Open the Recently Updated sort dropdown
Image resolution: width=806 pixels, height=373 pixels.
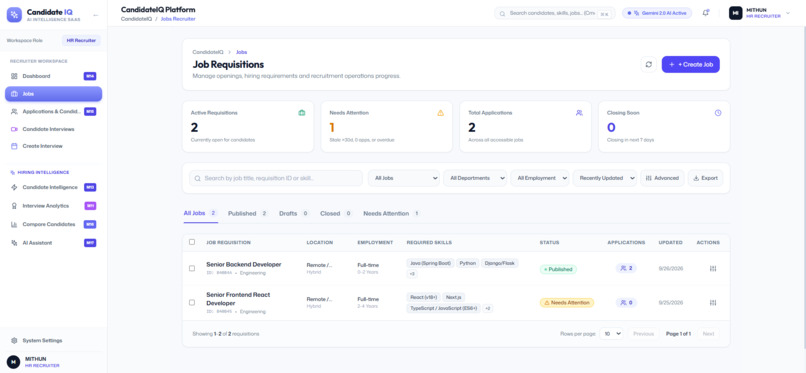click(x=605, y=178)
